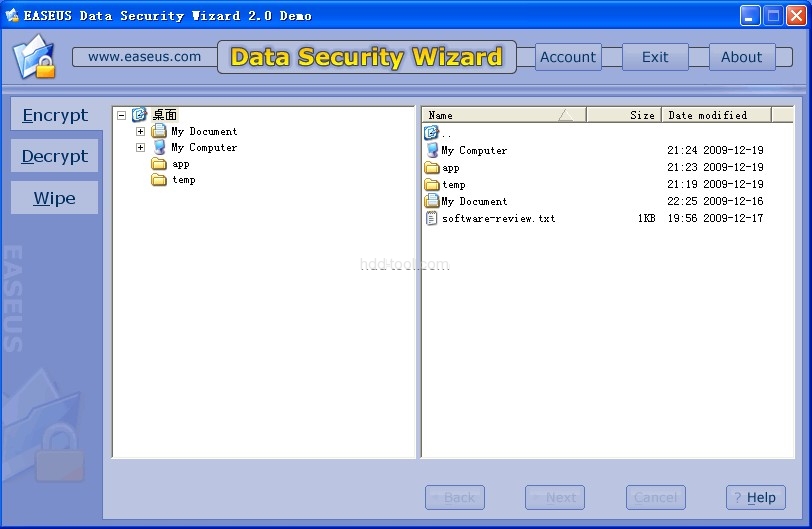Click date 22:25 2009-12-16
This screenshot has height=529, width=812.
click(x=715, y=201)
